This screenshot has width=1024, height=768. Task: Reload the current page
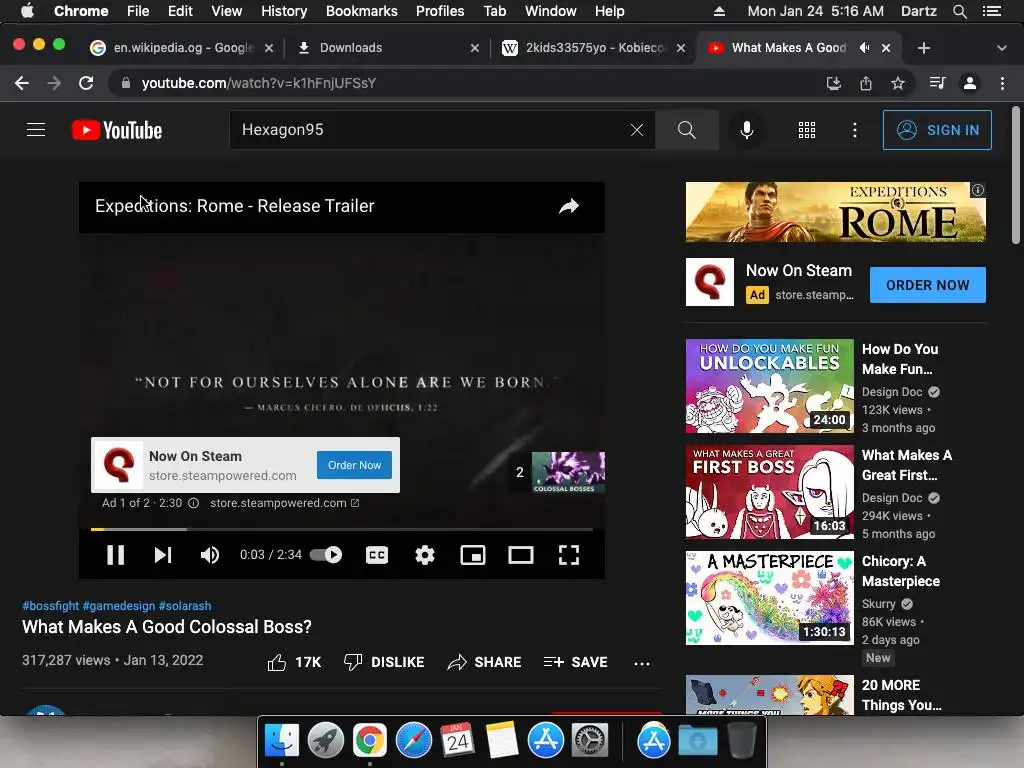click(x=86, y=83)
